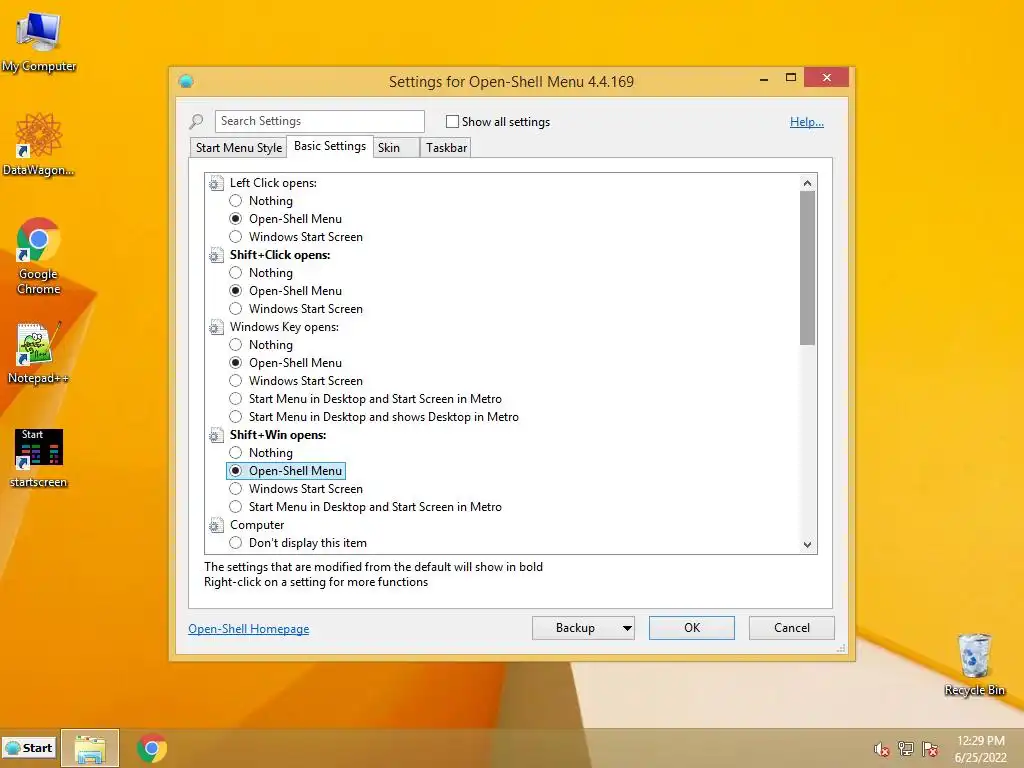
Task: Click the search magnifier icon
Action: pos(196,121)
